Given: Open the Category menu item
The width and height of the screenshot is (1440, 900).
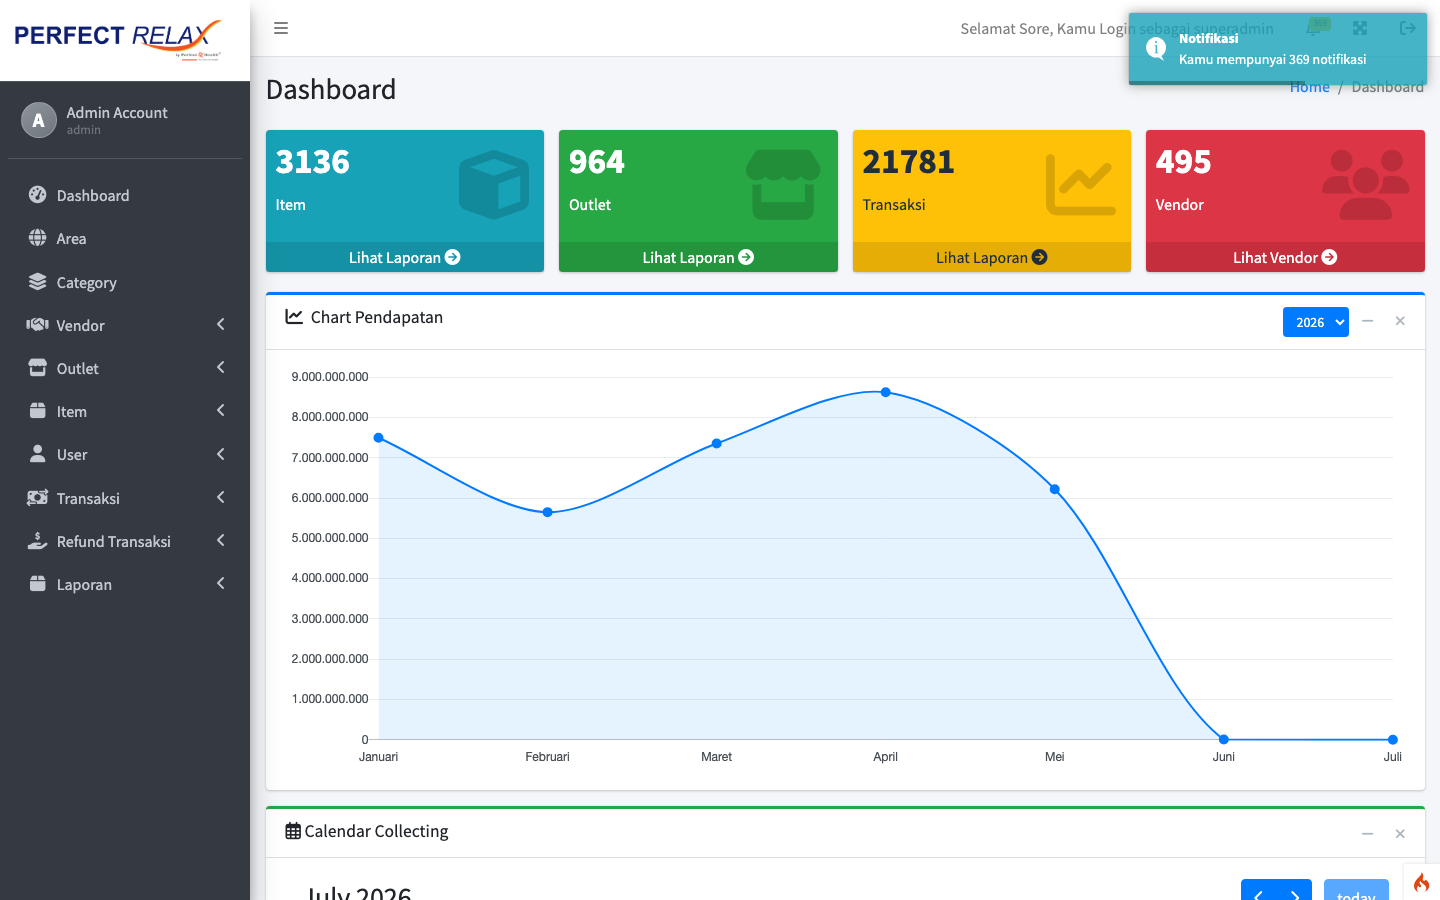Looking at the screenshot, I should click(125, 282).
